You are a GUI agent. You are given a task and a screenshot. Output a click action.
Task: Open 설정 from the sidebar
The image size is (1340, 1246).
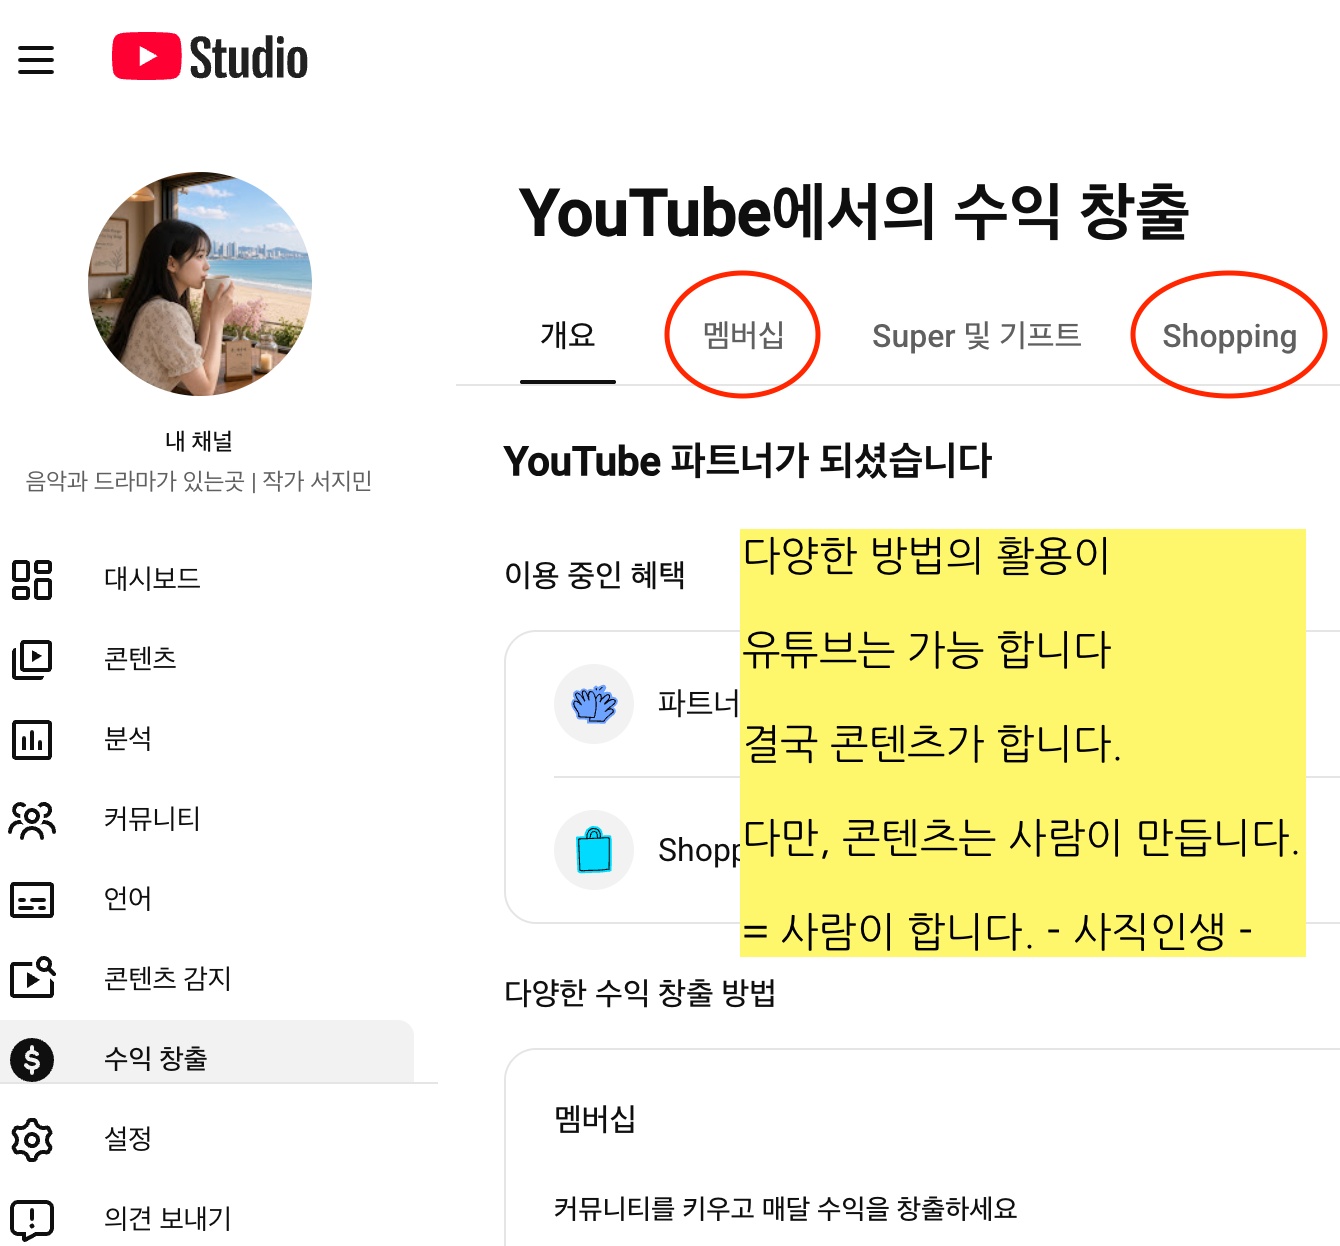[128, 1138]
